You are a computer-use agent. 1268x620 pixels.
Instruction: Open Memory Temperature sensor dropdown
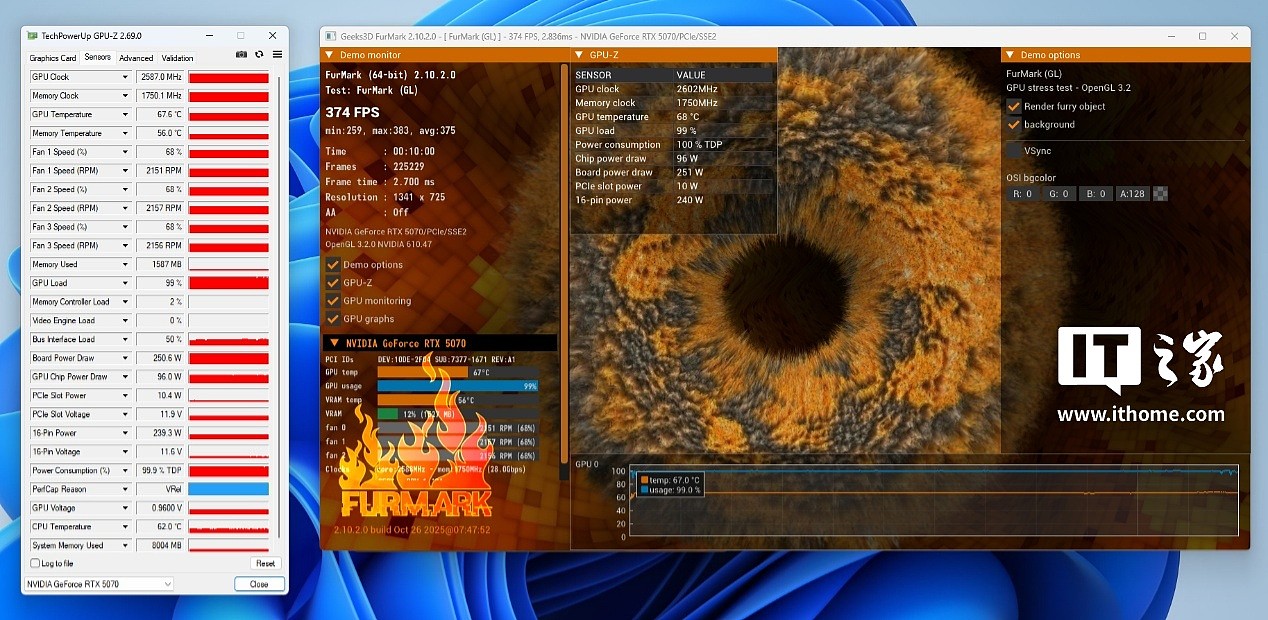(x=125, y=133)
